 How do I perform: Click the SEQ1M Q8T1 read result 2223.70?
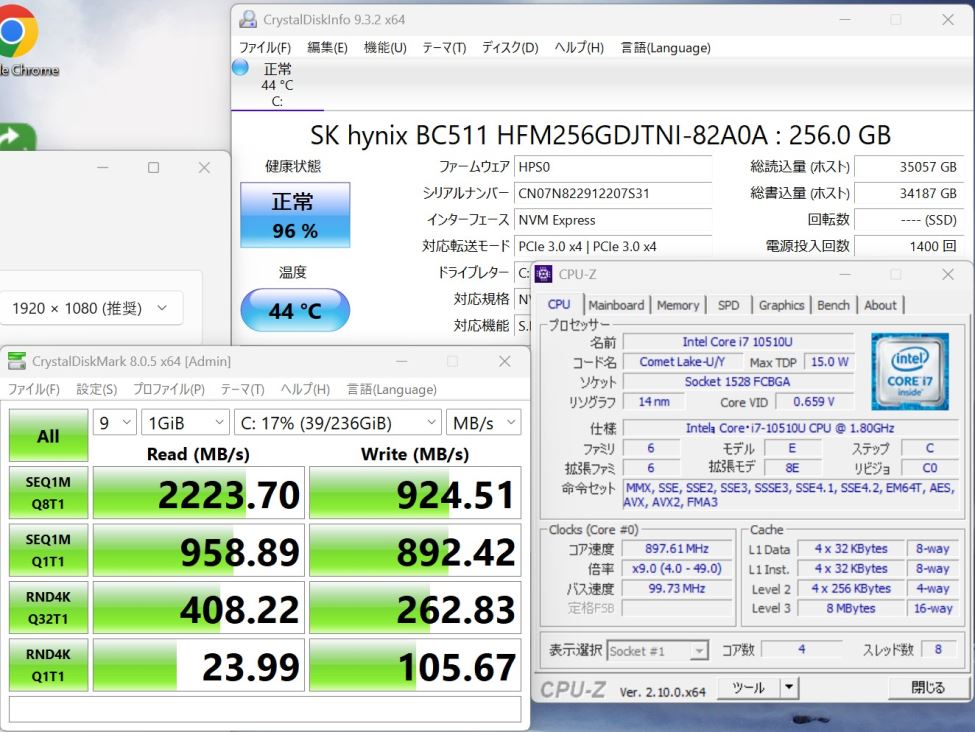(x=199, y=493)
